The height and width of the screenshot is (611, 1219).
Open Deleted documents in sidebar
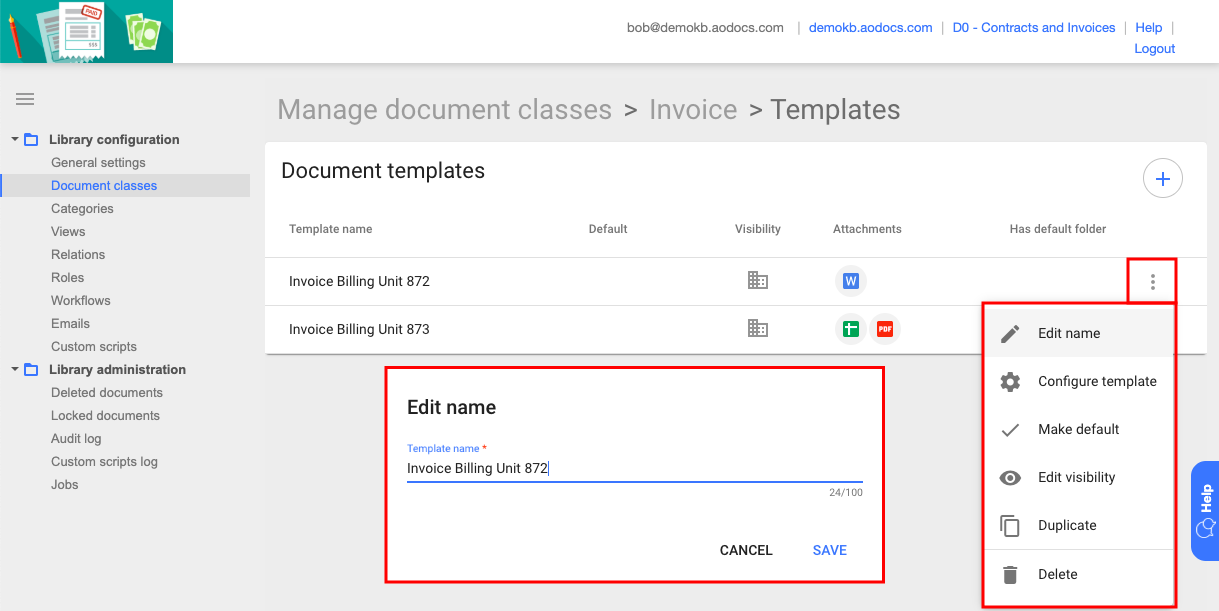[107, 392]
